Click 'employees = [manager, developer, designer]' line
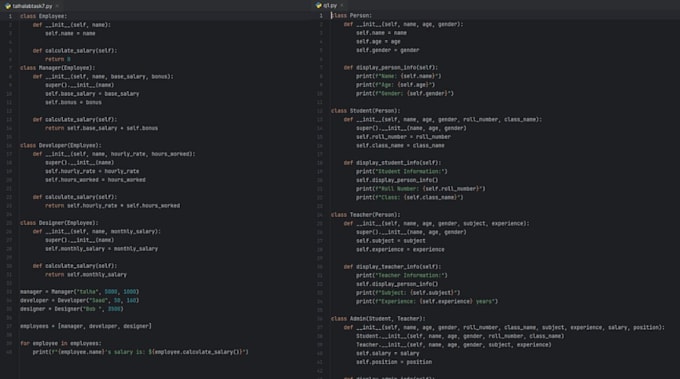 (86, 326)
